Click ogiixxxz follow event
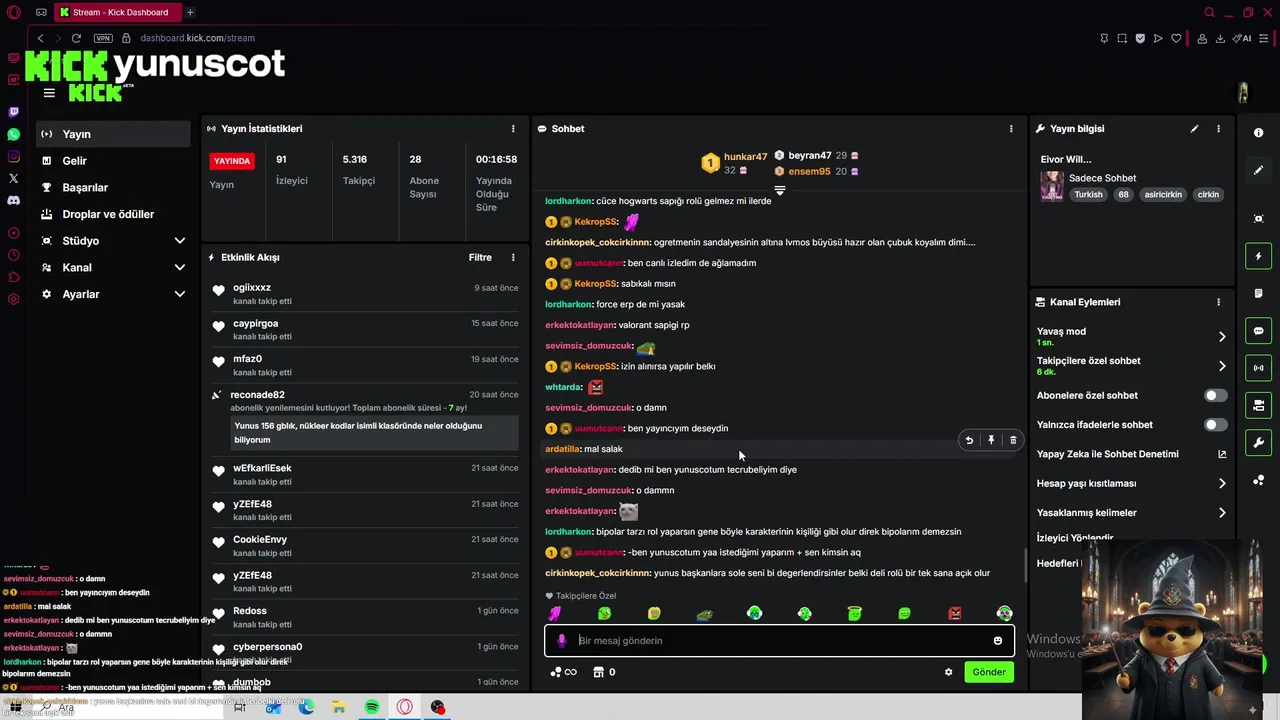This screenshot has height=720, width=1280. tap(366, 293)
